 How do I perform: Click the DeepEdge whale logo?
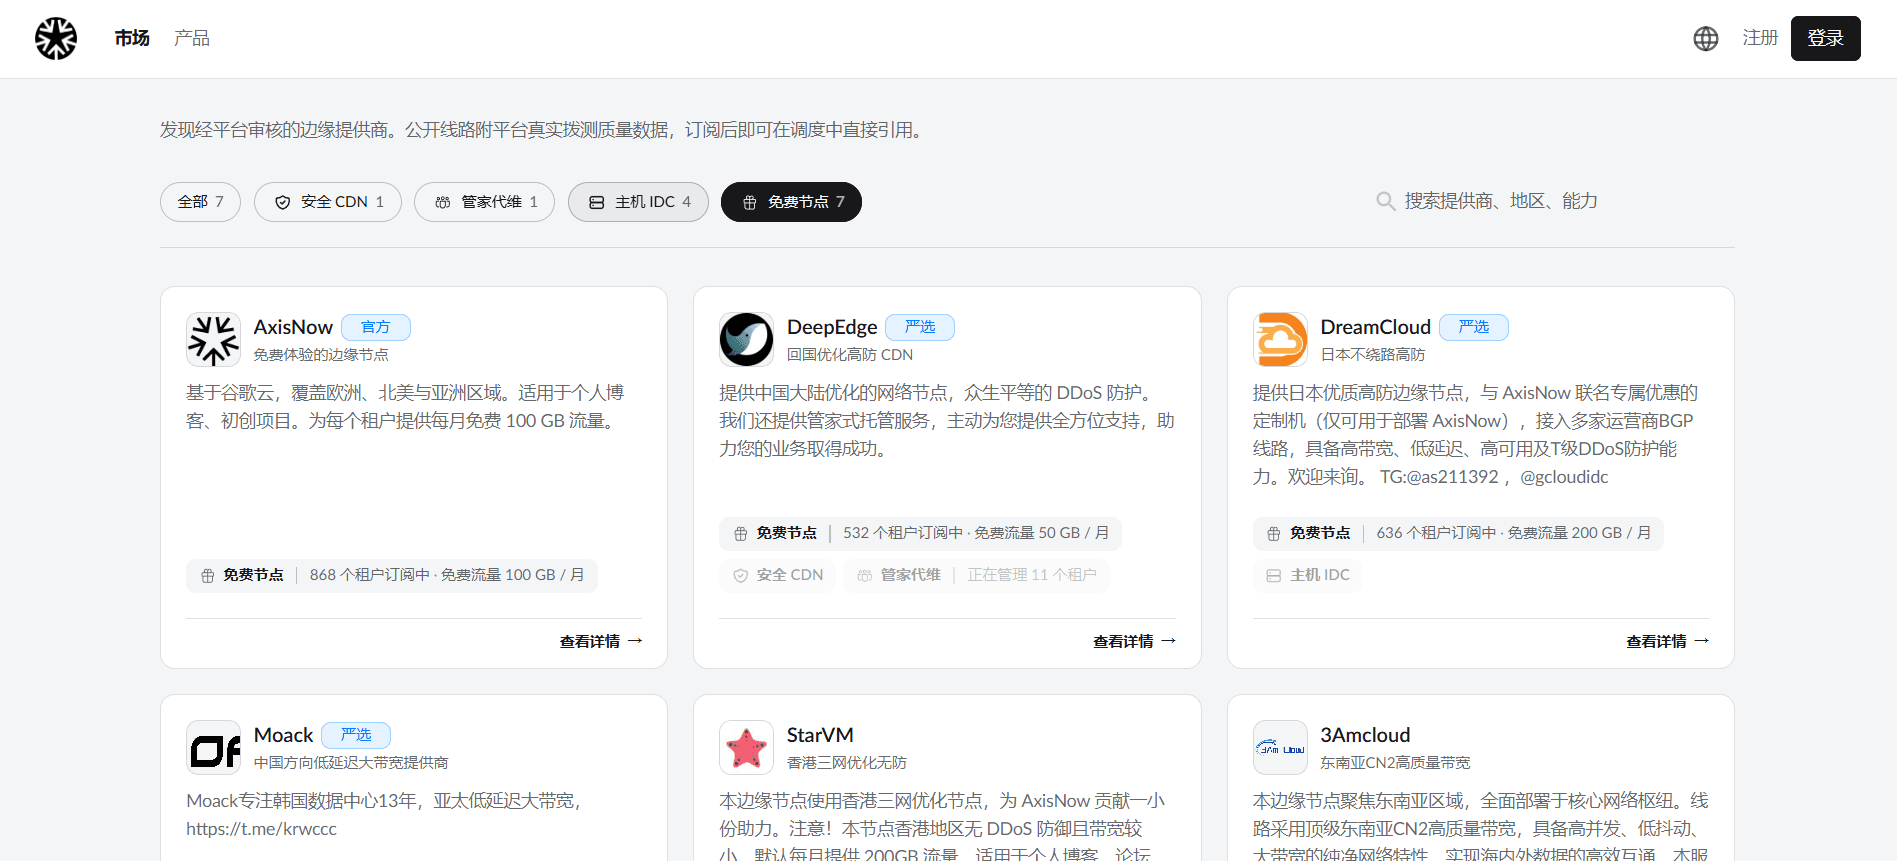click(746, 340)
